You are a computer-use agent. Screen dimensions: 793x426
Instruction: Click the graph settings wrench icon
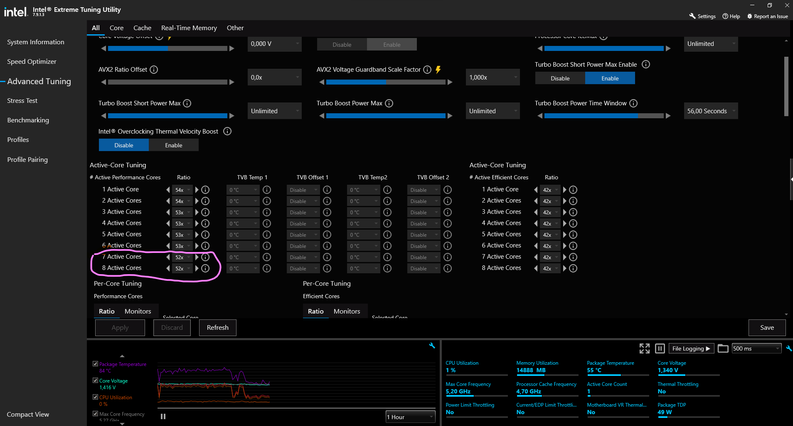(x=431, y=346)
